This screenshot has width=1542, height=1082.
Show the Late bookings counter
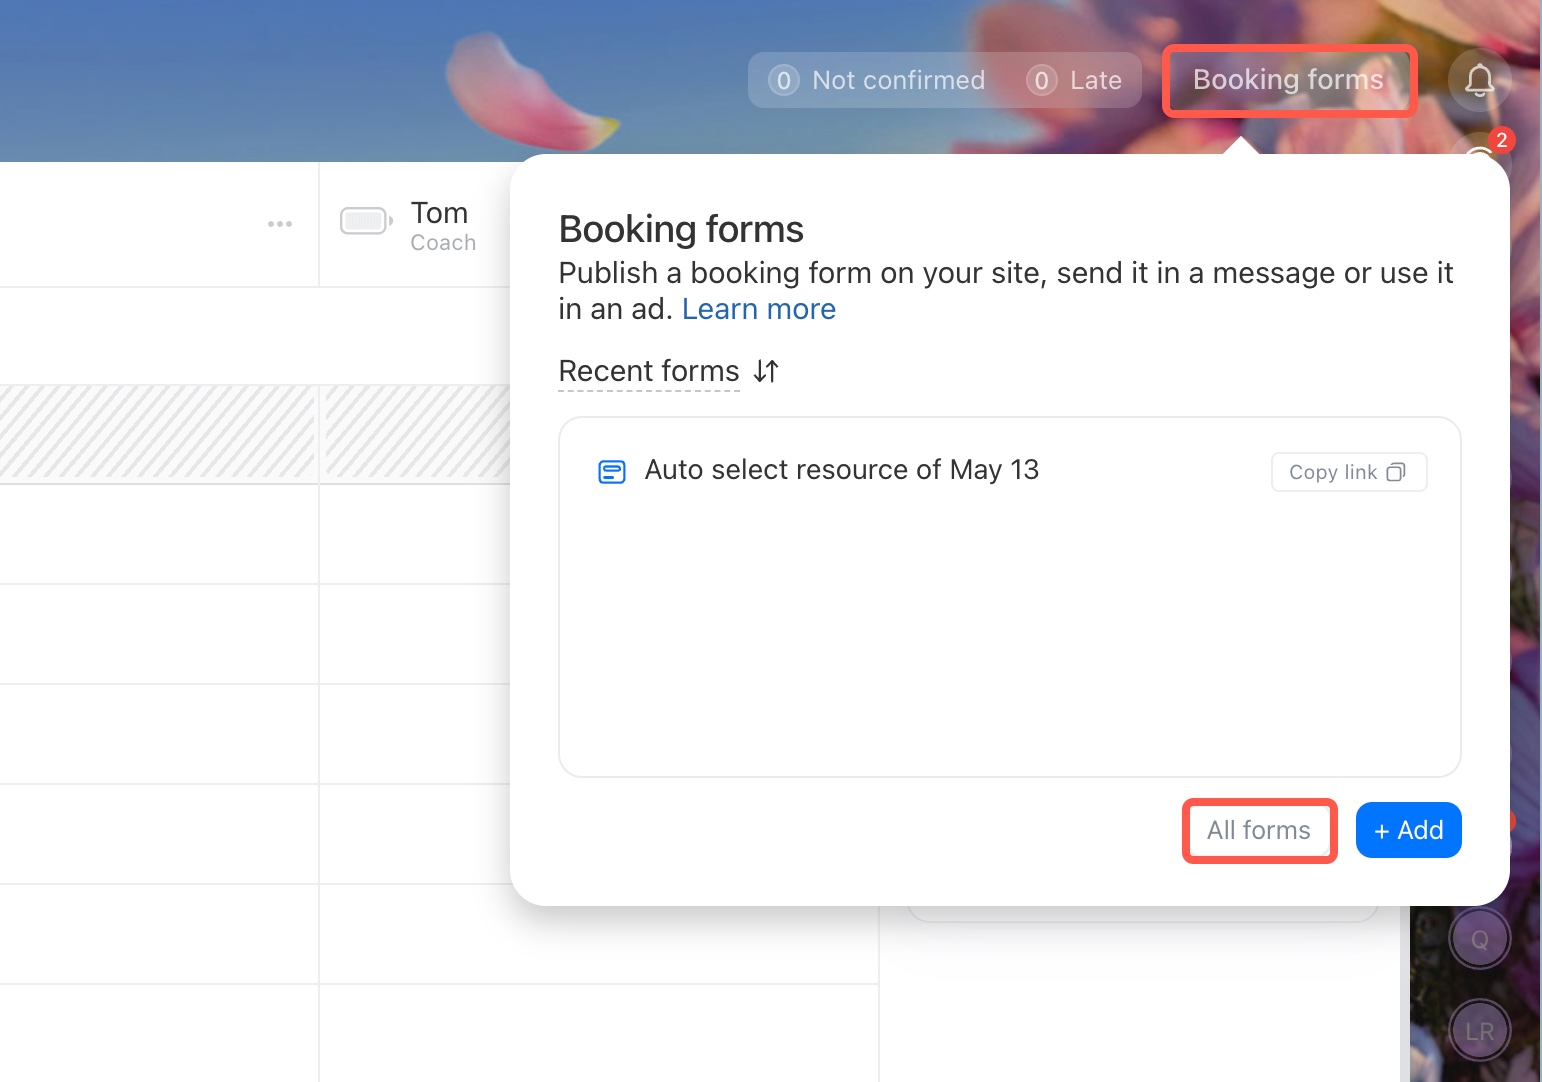(1075, 80)
